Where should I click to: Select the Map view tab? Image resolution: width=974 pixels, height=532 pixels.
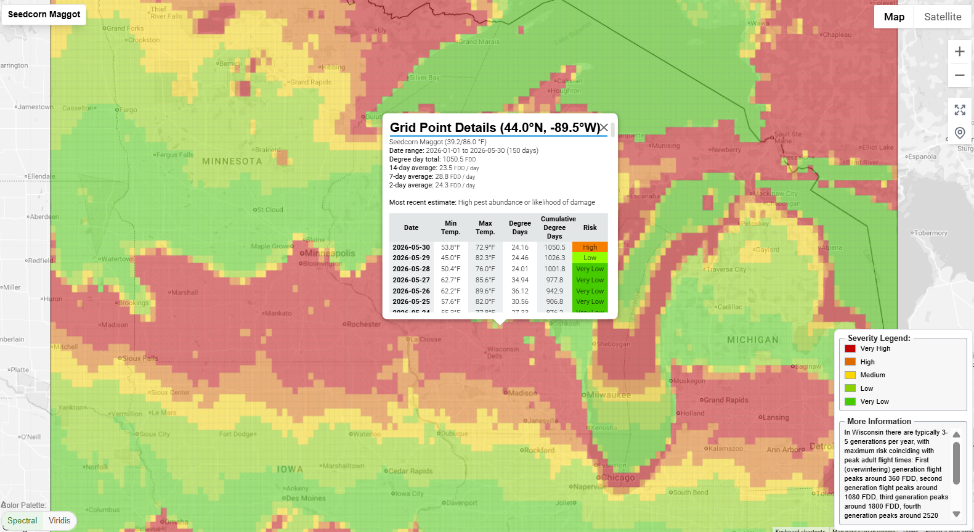click(894, 17)
